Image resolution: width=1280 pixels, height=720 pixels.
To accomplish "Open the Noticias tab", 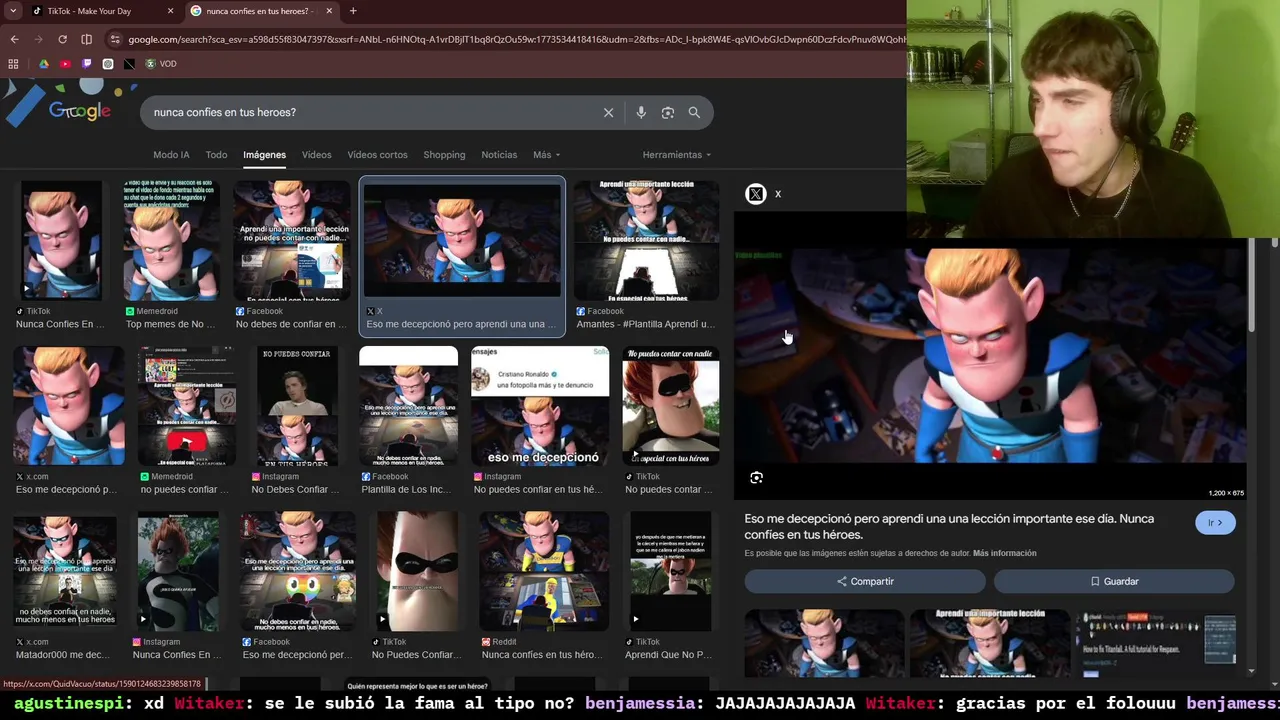I will tap(499, 155).
